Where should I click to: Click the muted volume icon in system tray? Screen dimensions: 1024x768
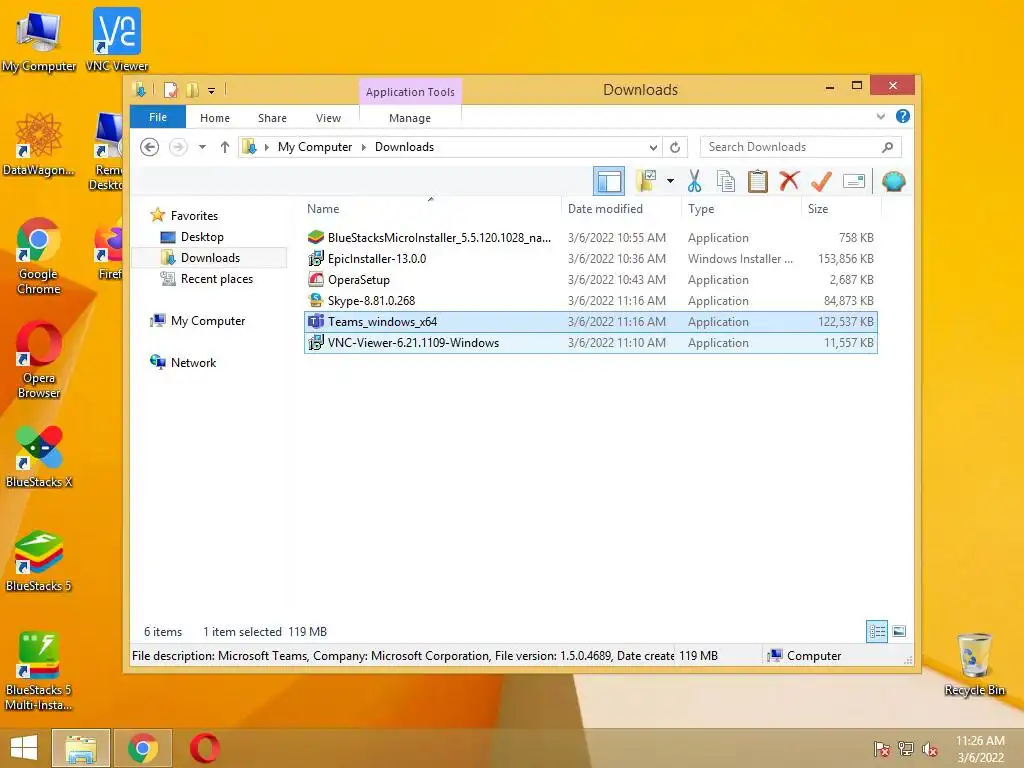coord(930,749)
